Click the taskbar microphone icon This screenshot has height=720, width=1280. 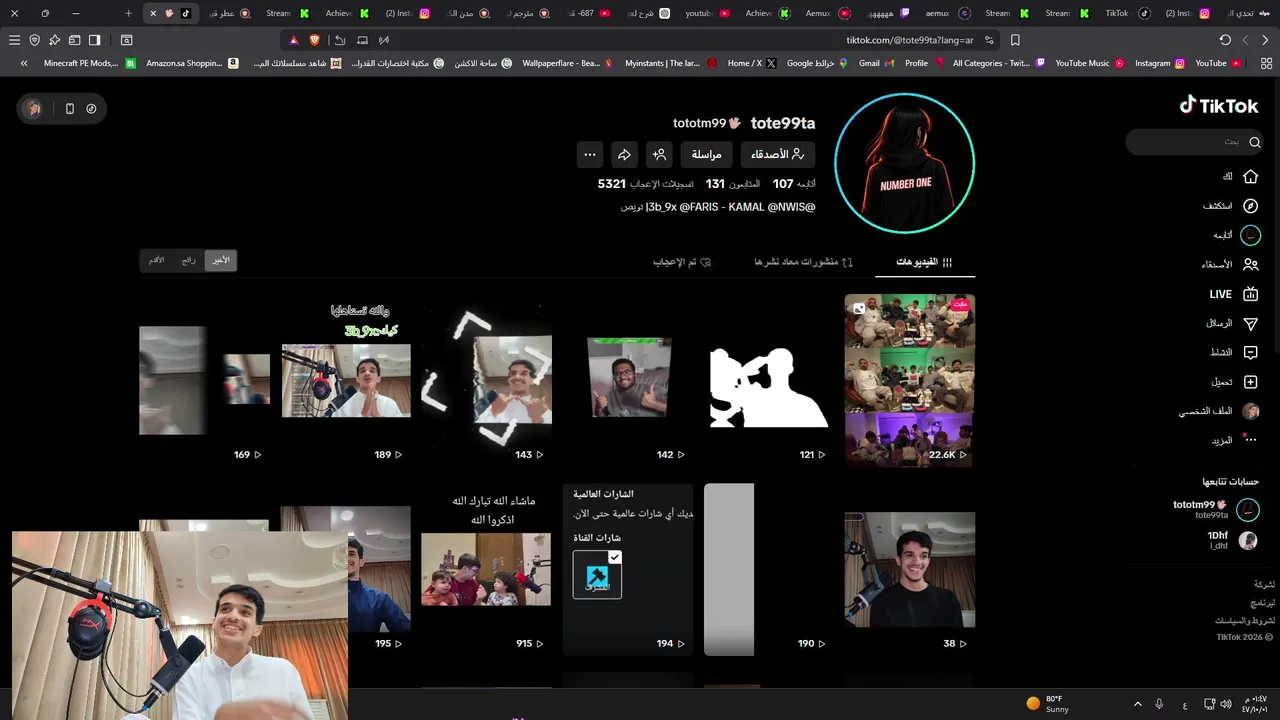point(1159,704)
